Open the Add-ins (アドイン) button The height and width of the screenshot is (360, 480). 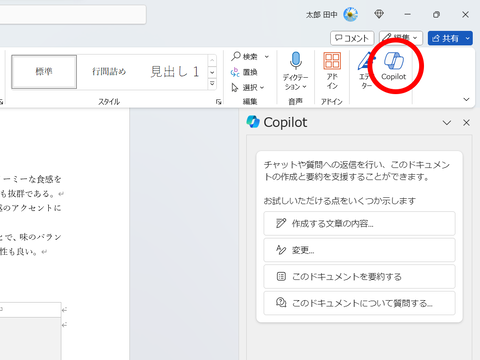pos(332,71)
